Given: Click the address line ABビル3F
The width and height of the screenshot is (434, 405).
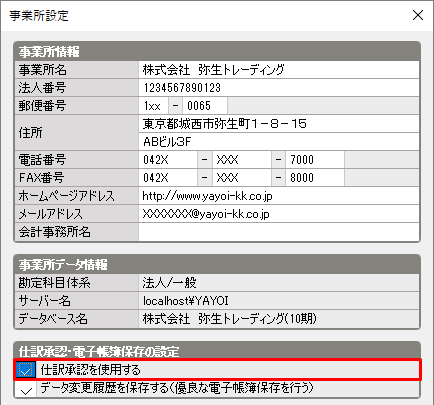Looking at the screenshot, I should (x=279, y=142).
